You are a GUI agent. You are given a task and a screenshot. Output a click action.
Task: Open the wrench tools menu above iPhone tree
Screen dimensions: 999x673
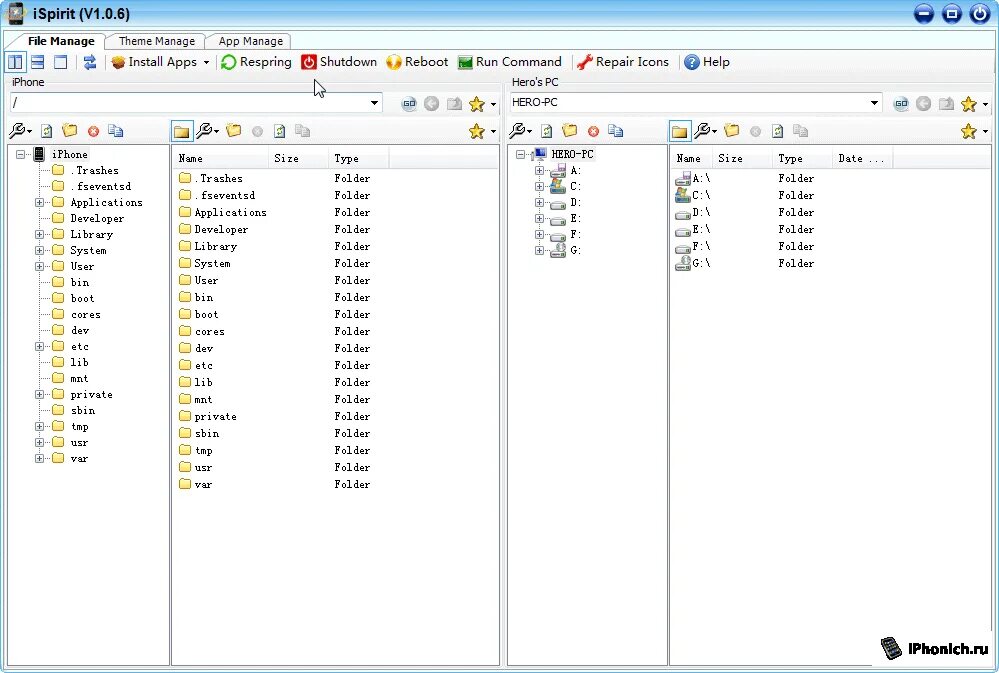pos(20,131)
